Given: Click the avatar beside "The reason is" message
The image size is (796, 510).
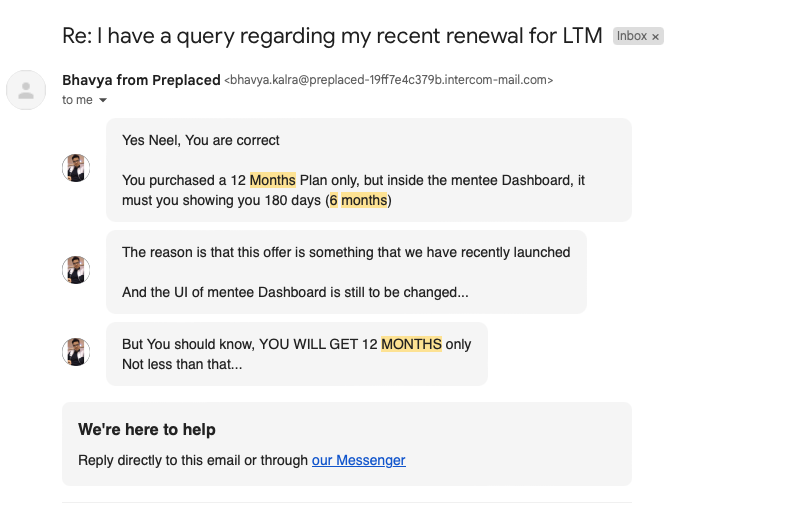Looking at the screenshot, I should click(76, 270).
